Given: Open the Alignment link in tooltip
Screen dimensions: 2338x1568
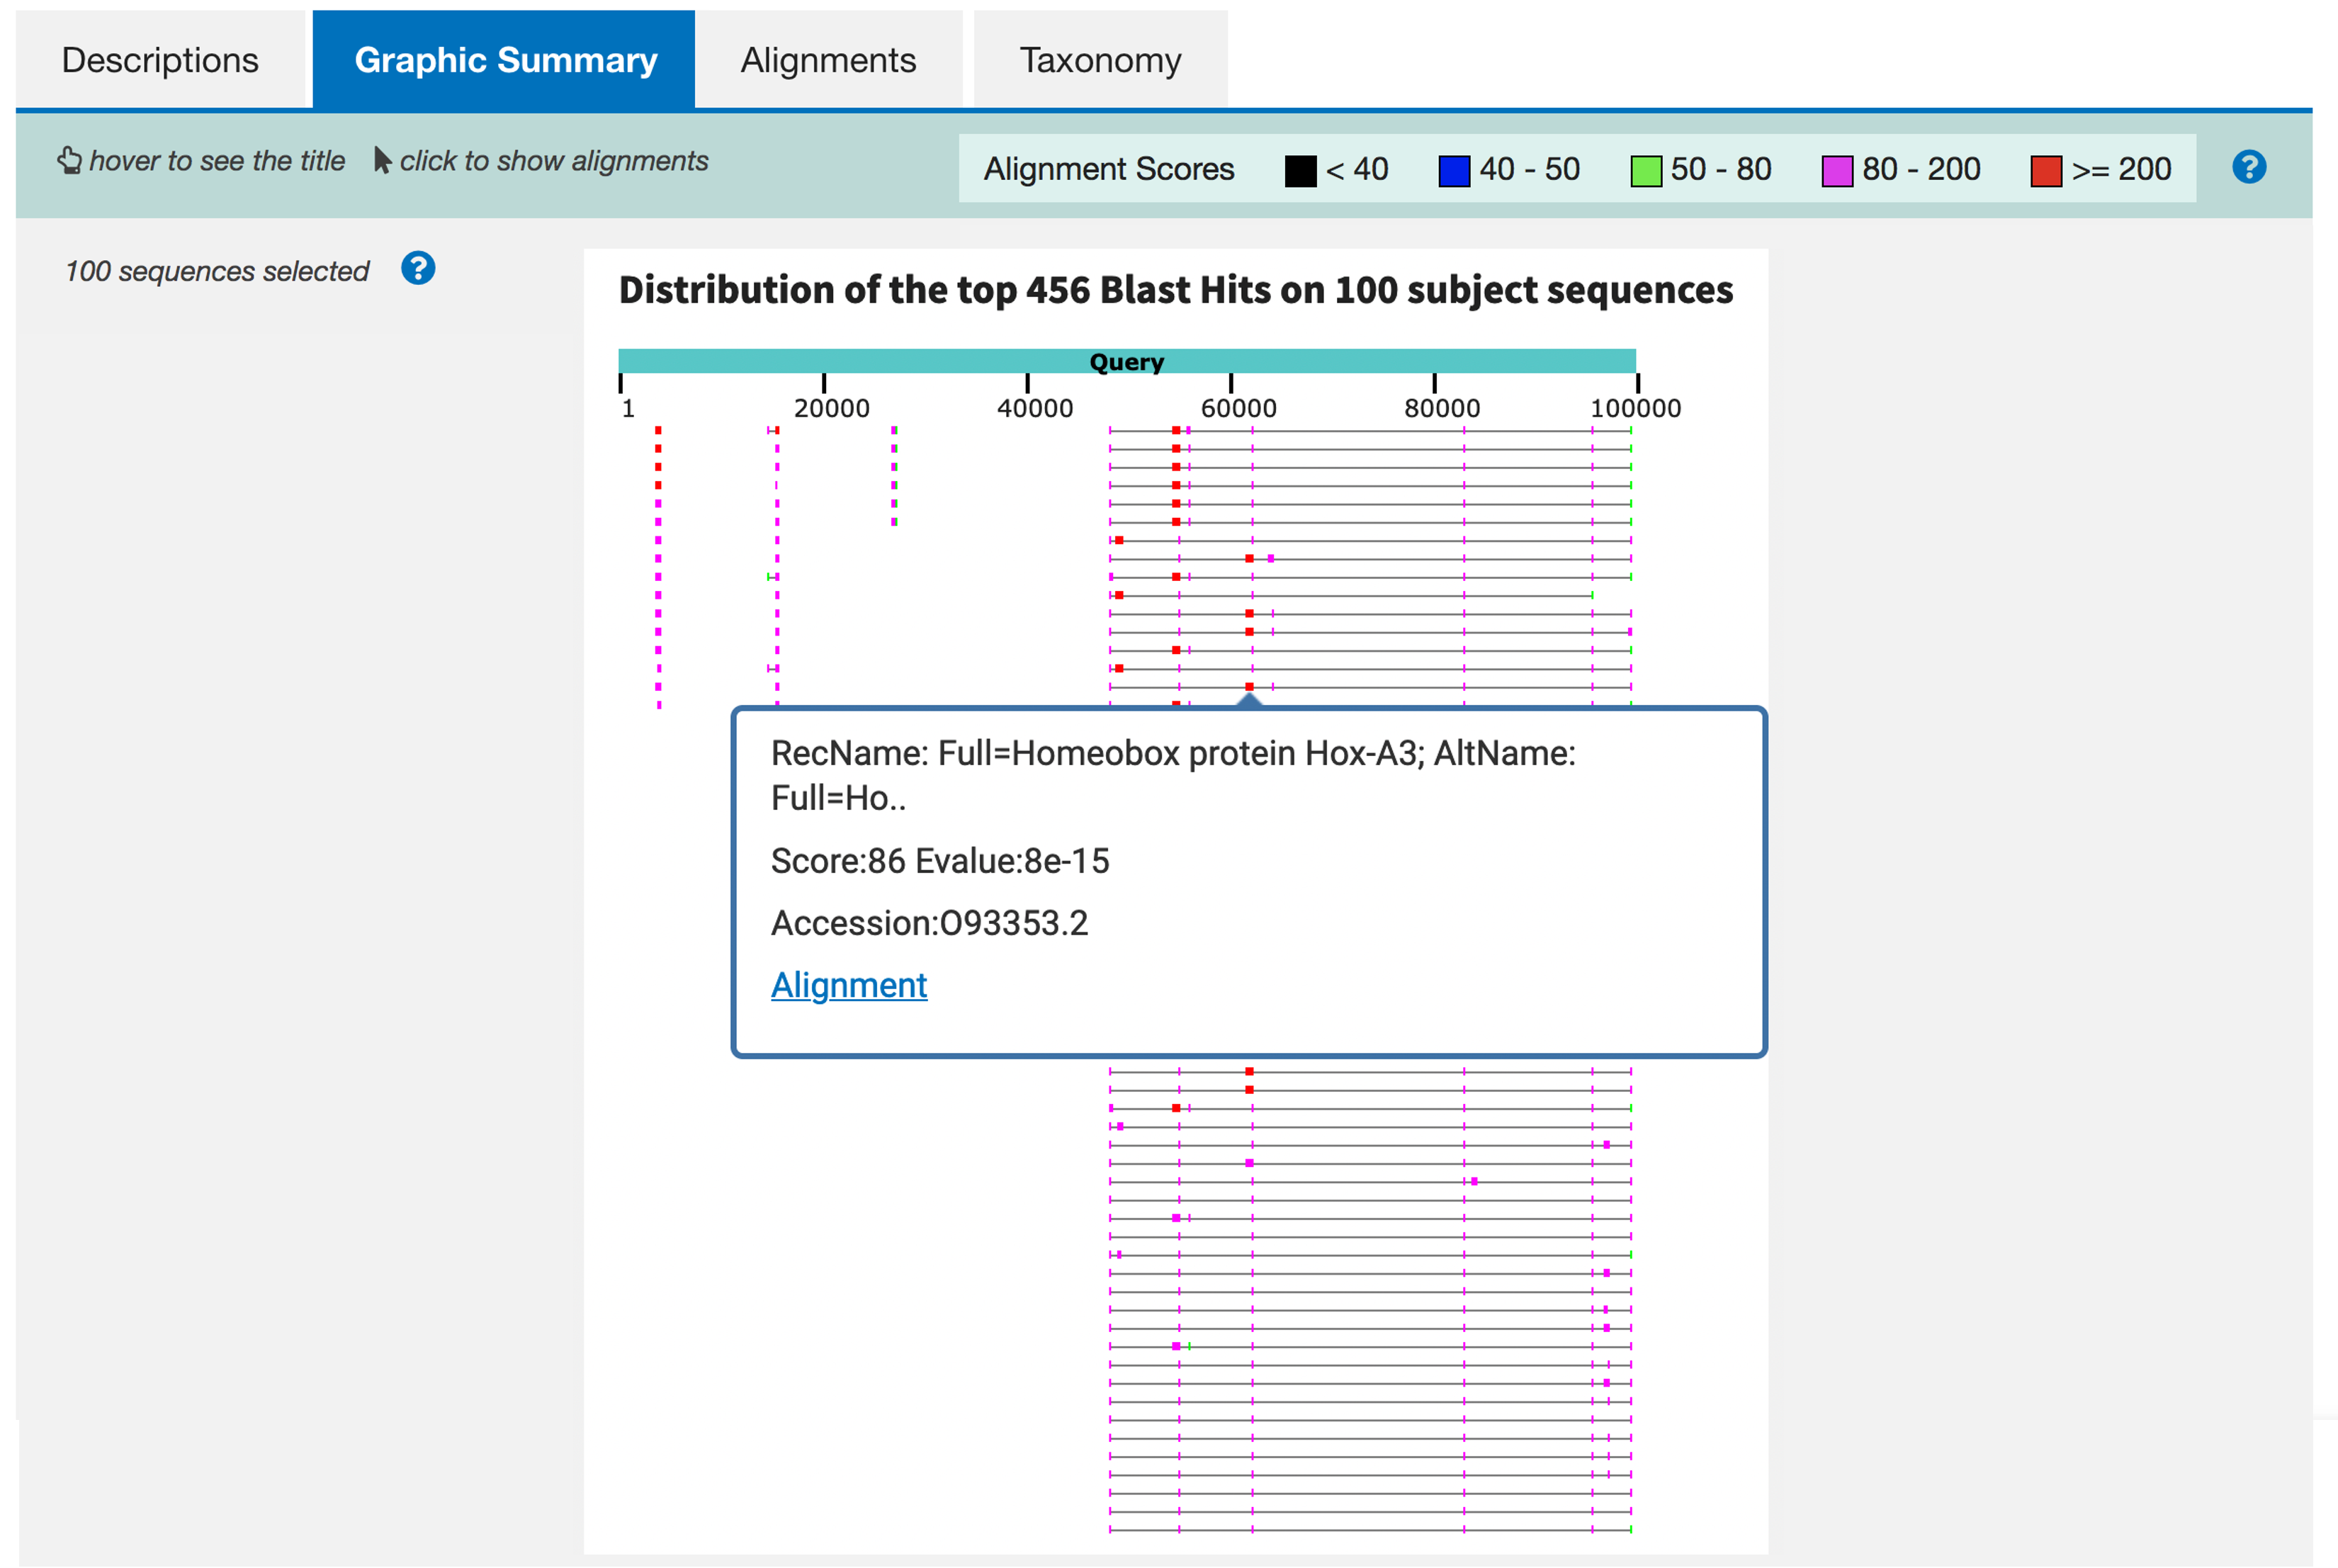Looking at the screenshot, I should [849, 985].
